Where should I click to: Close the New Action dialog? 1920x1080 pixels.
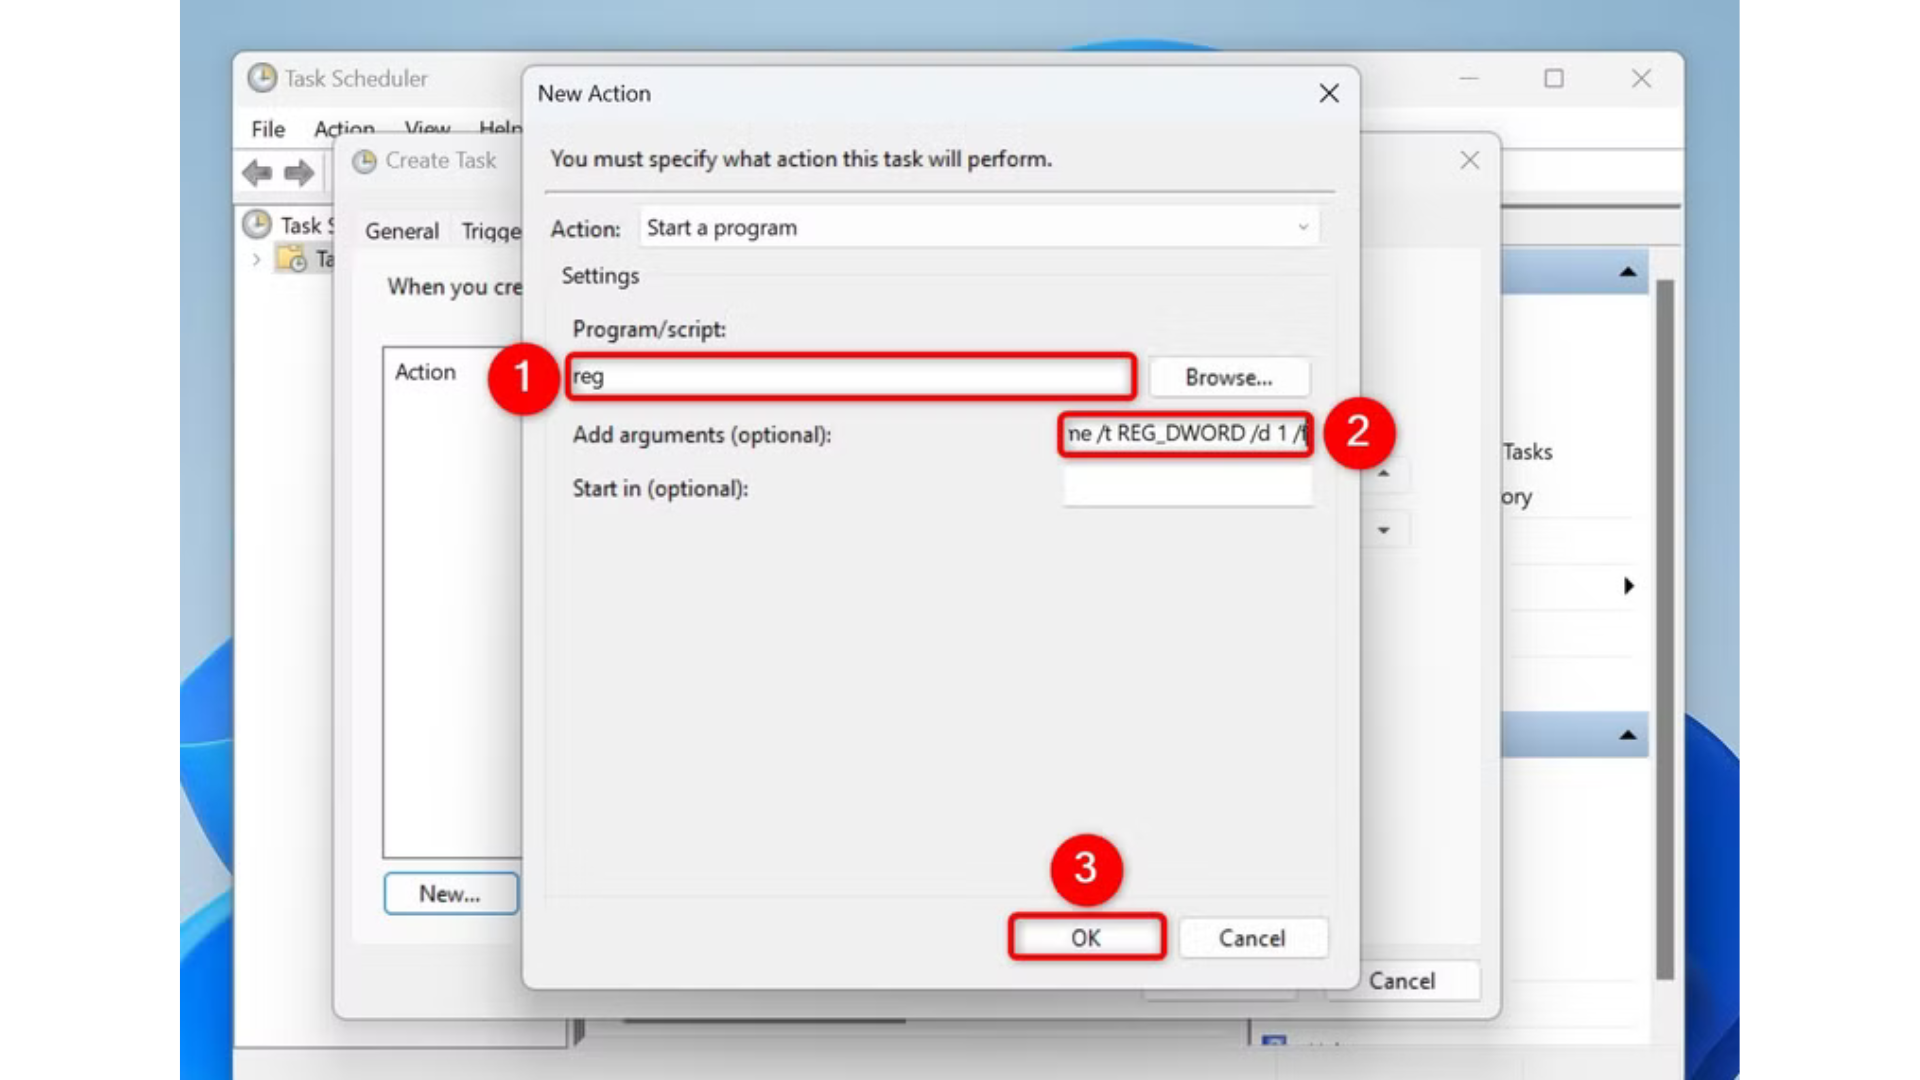tap(1328, 94)
